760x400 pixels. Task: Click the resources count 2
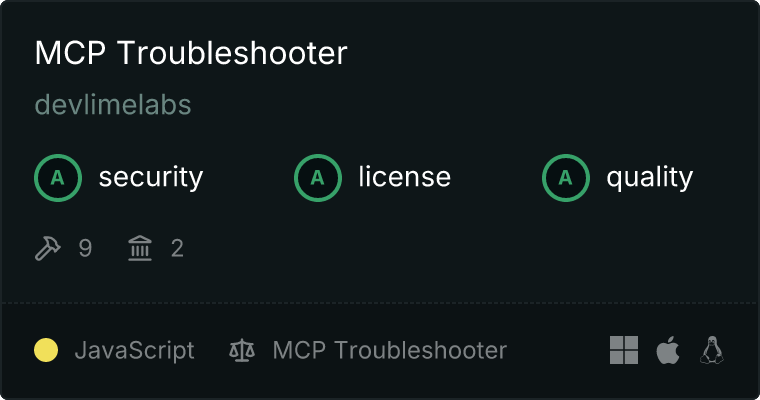tap(177, 248)
